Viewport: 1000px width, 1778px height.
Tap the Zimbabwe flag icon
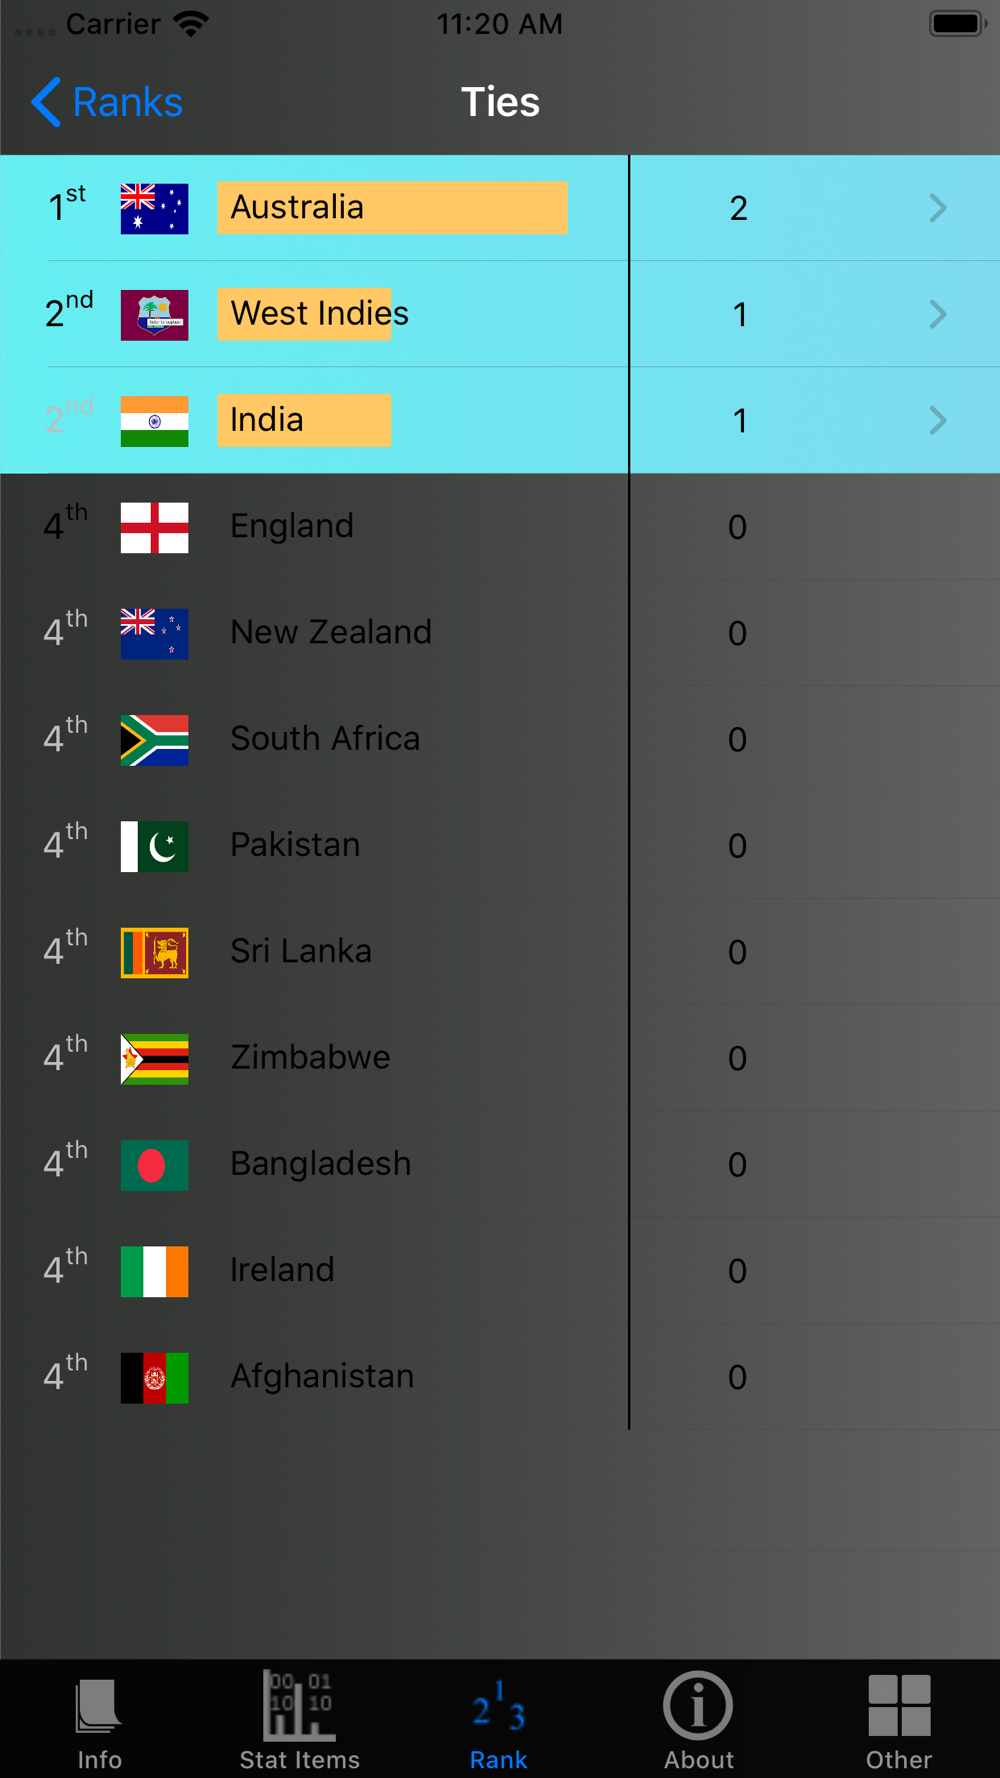point(154,1059)
